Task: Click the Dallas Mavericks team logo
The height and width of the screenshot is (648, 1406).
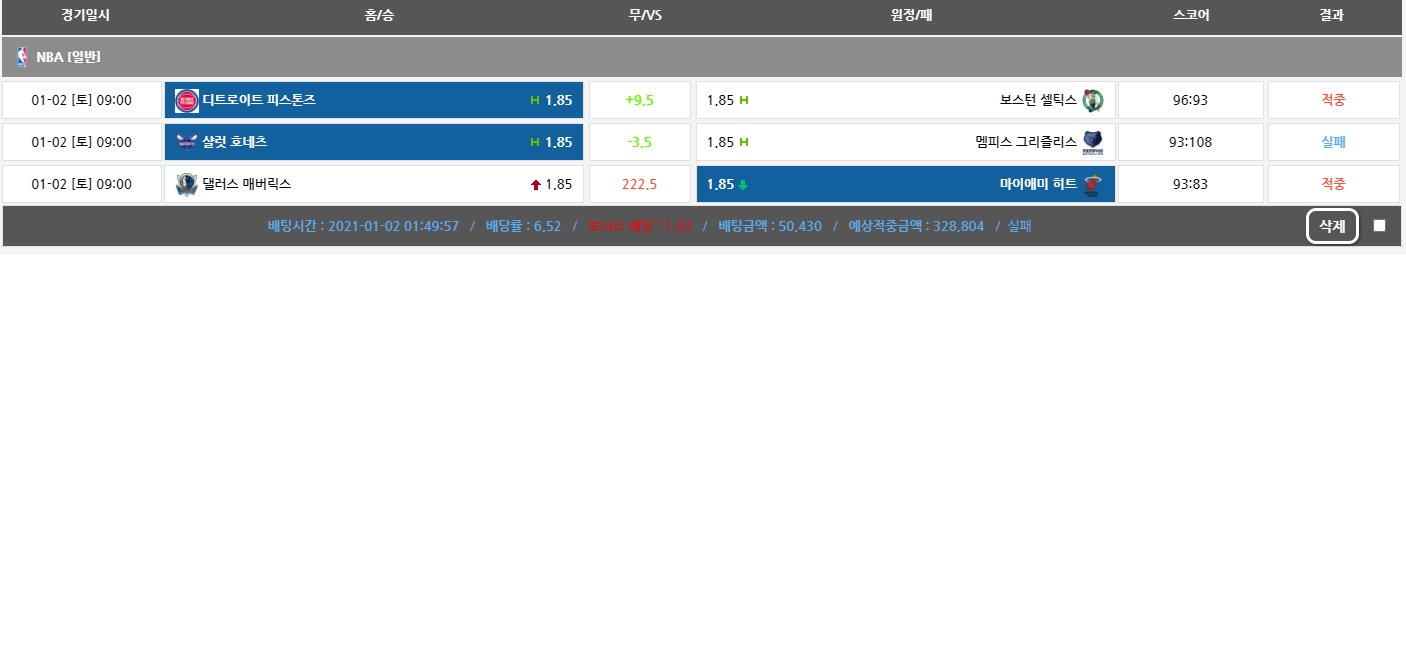Action: pos(187,184)
